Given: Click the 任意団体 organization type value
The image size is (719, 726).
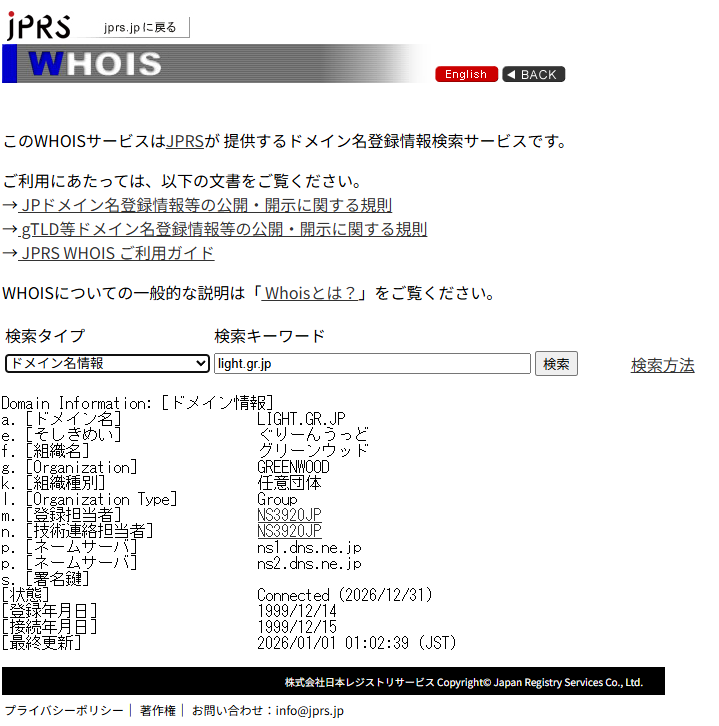Looking at the screenshot, I should coord(289,483).
